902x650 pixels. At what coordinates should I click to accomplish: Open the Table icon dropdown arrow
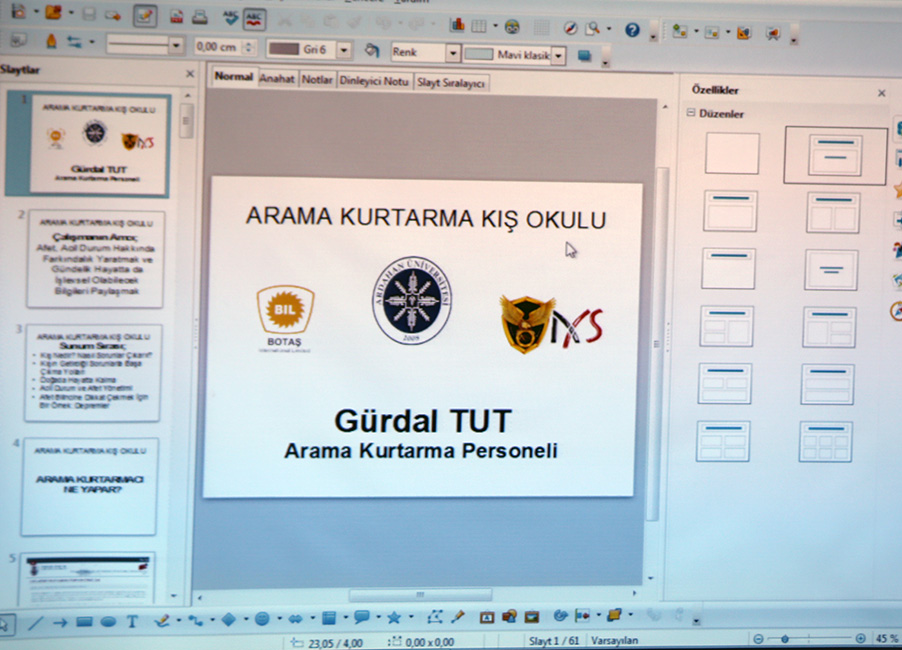[x=495, y=26]
